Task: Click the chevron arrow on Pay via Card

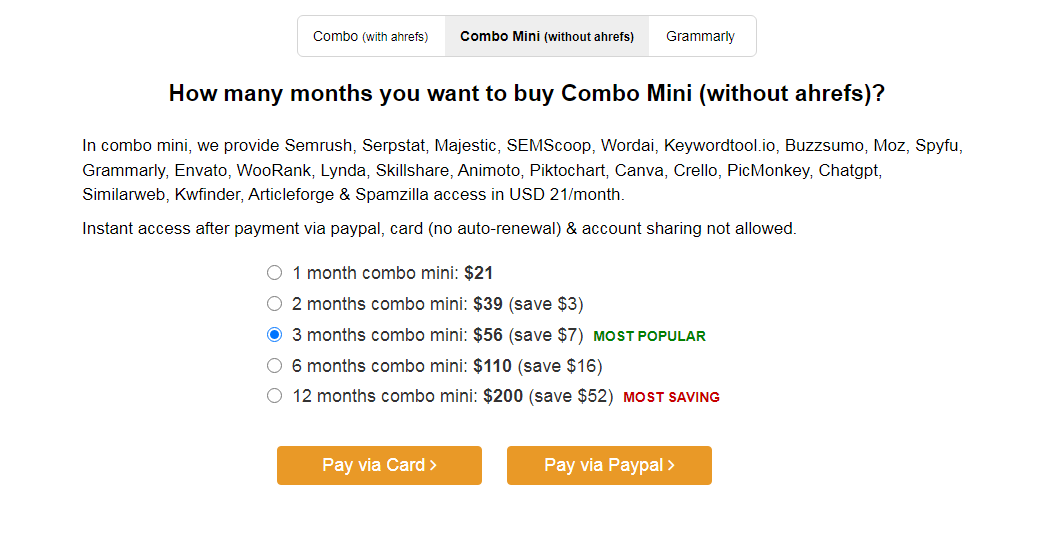Action: tap(433, 466)
